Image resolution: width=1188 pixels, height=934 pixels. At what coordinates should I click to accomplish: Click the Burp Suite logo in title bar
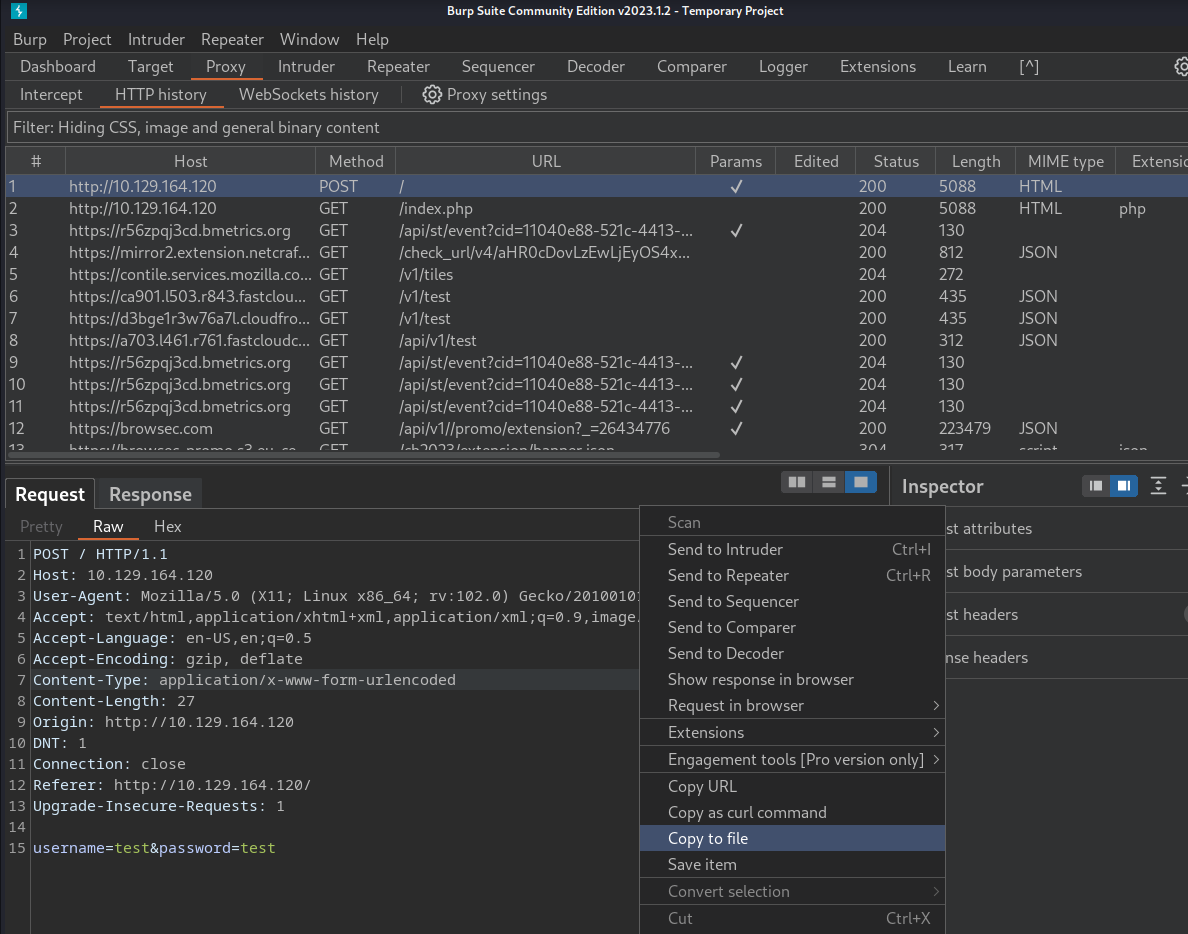[19, 11]
